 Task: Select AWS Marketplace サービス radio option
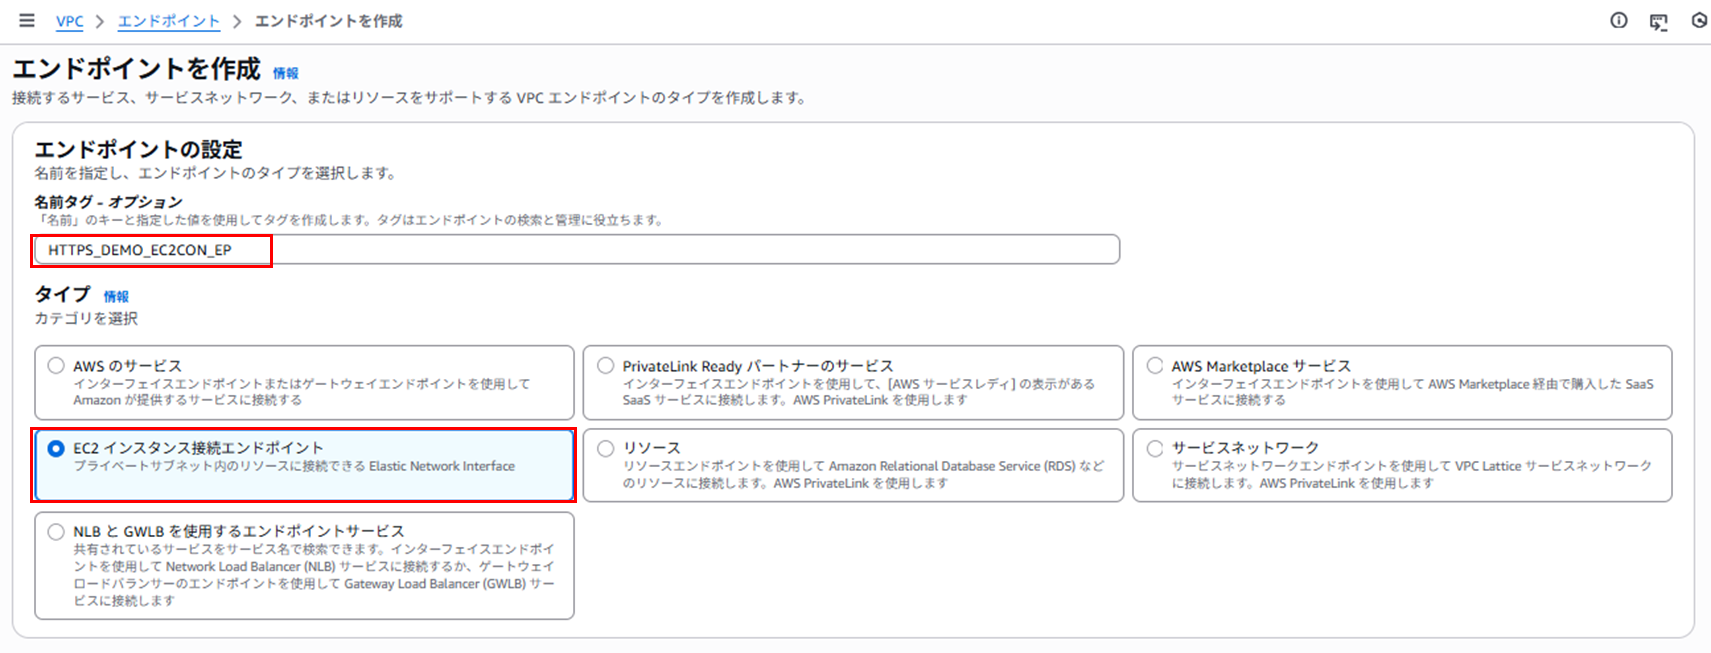pos(1154,366)
